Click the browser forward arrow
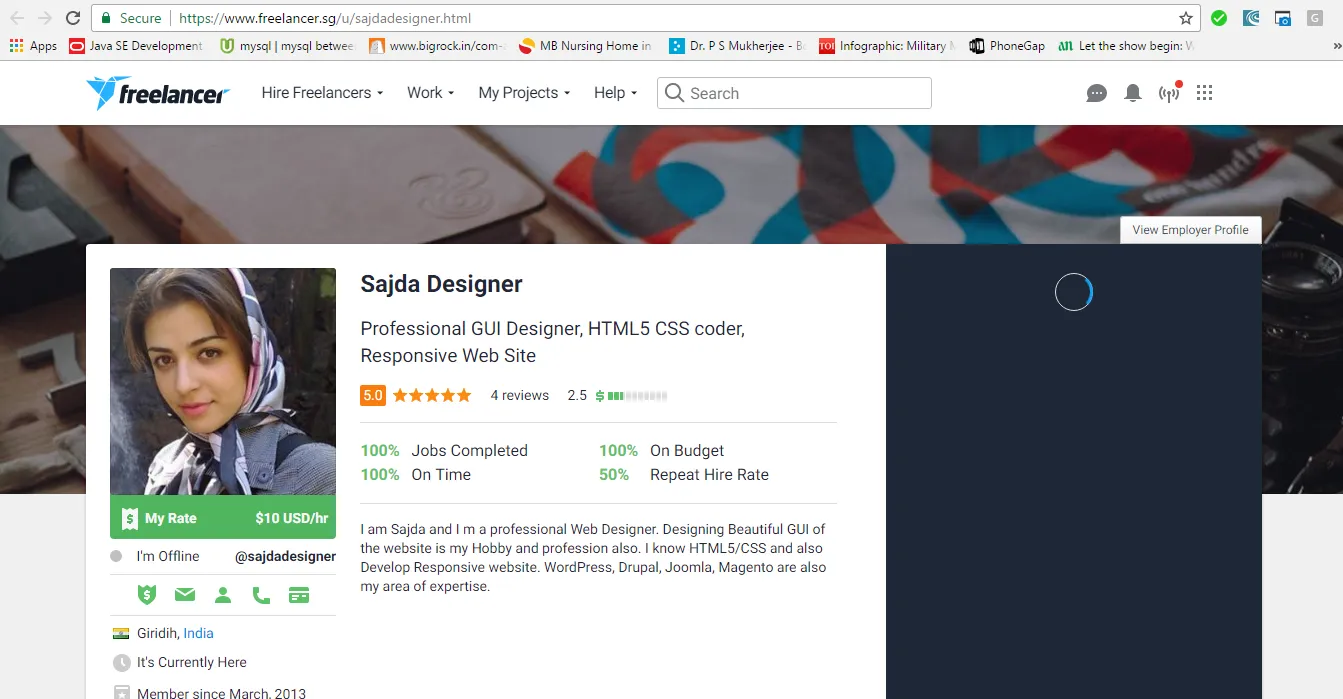Screen dimensions: 1343x699 tap(45, 18)
